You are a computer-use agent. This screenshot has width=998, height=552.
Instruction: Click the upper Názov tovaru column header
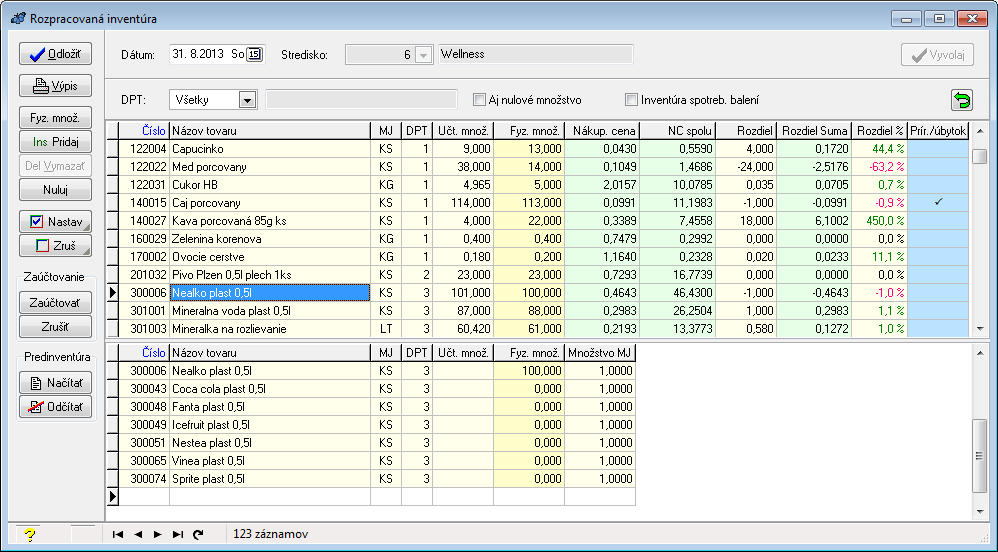coord(270,131)
